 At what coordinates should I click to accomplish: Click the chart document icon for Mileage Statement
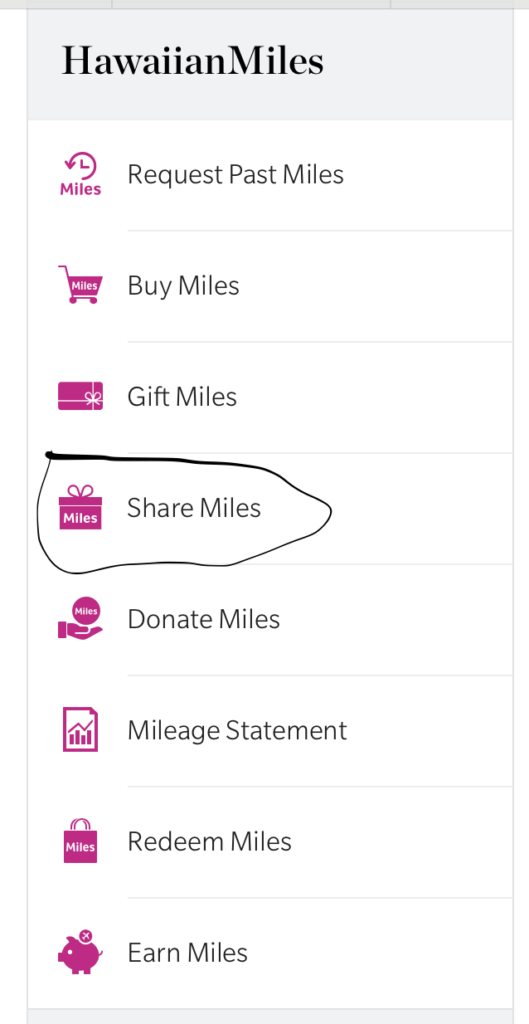pyautogui.click(x=80, y=729)
